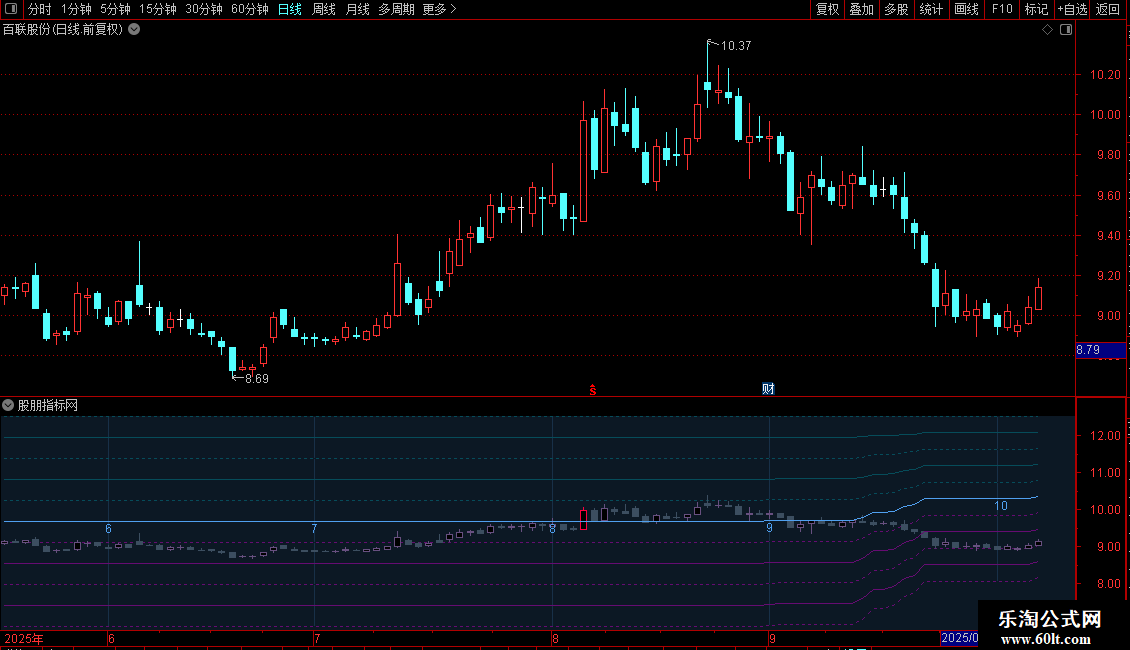1130x650 pixels.
Task: Select the 15分钟 period tab
Action: click(x=157, y=9)
